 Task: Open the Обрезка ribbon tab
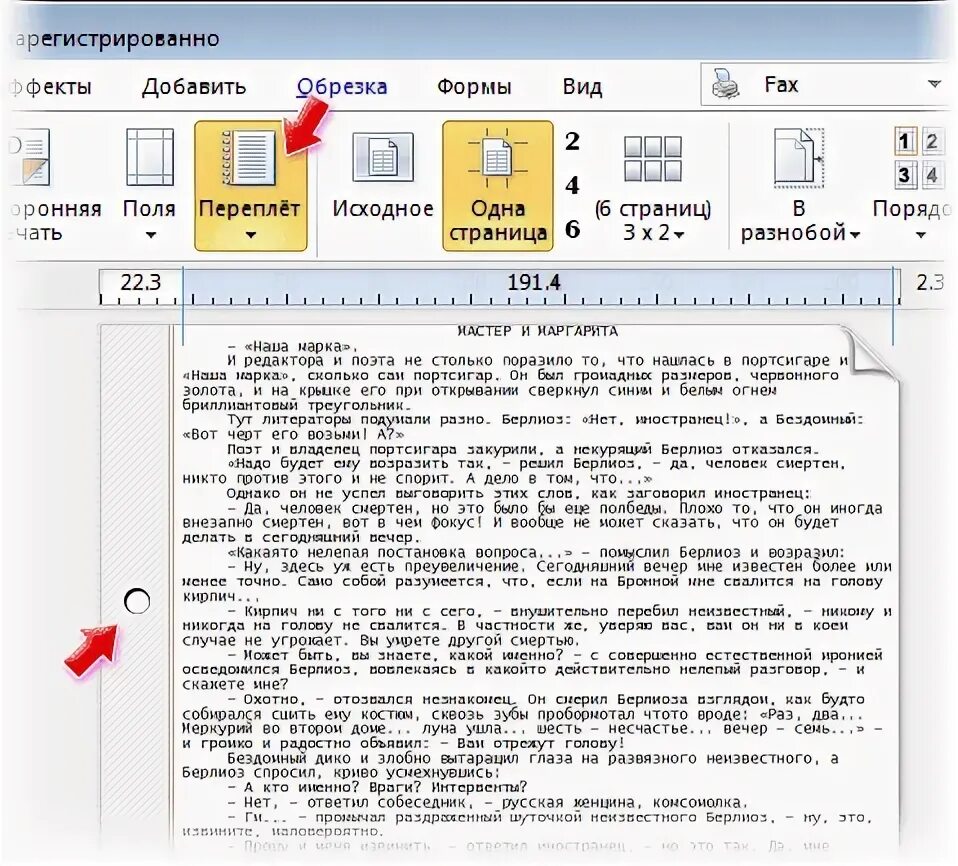pyautogui.click(x=342, y=87)
